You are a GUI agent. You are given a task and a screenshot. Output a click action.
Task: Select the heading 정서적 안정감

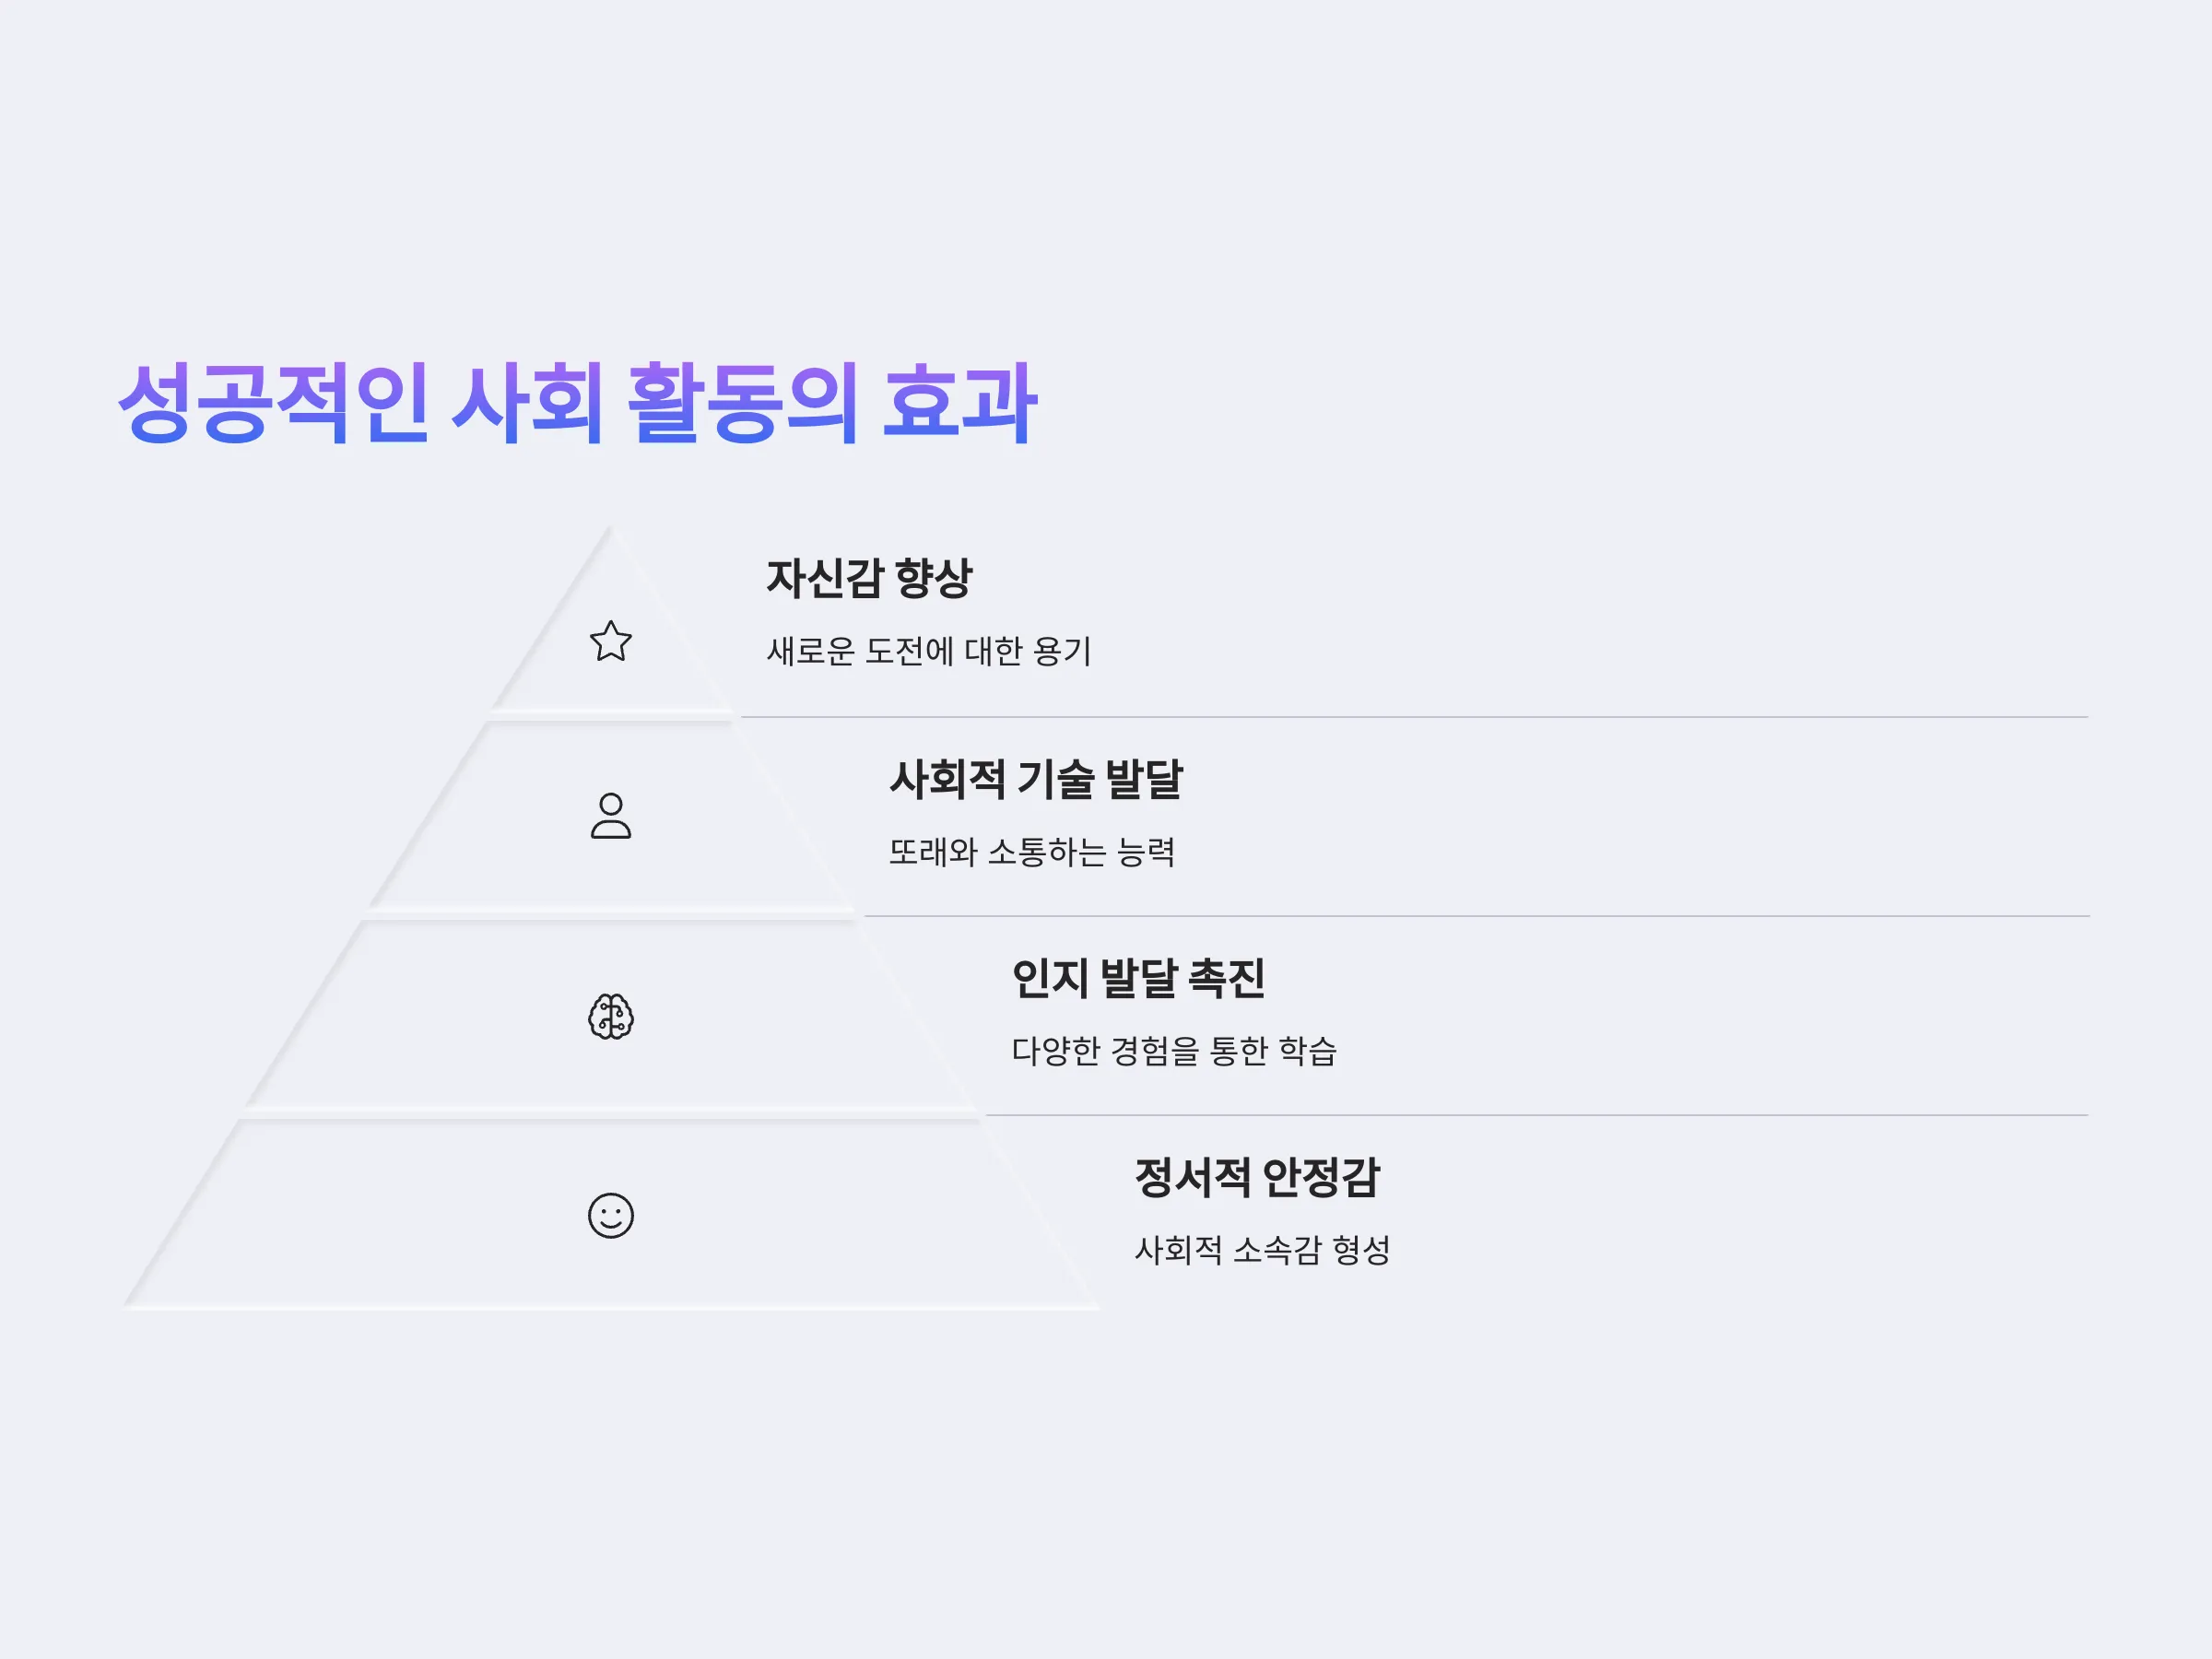point(1257,1177)
